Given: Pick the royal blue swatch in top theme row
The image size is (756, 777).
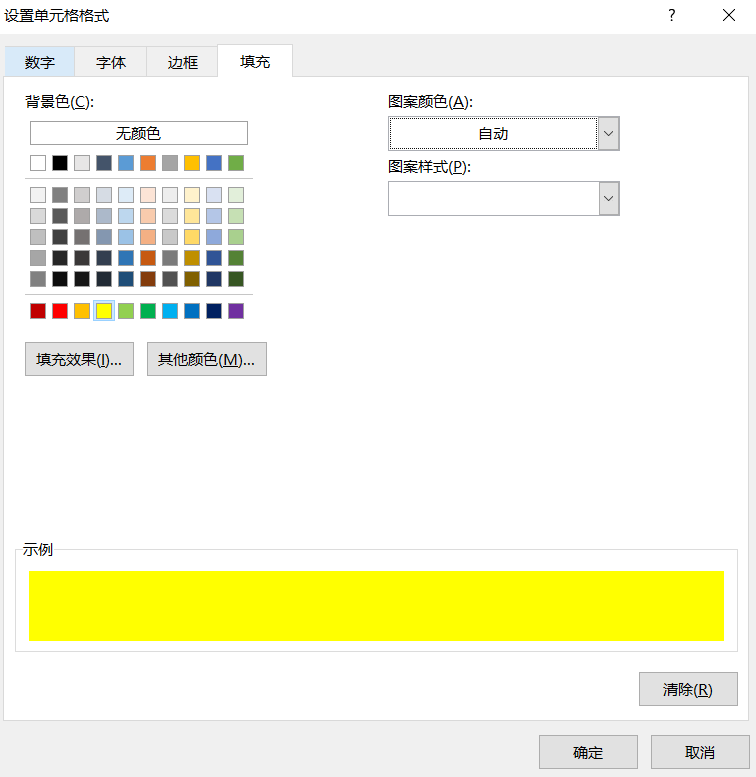Looking at the screenshot, I should pyautogui.click(x=214, y=163).
